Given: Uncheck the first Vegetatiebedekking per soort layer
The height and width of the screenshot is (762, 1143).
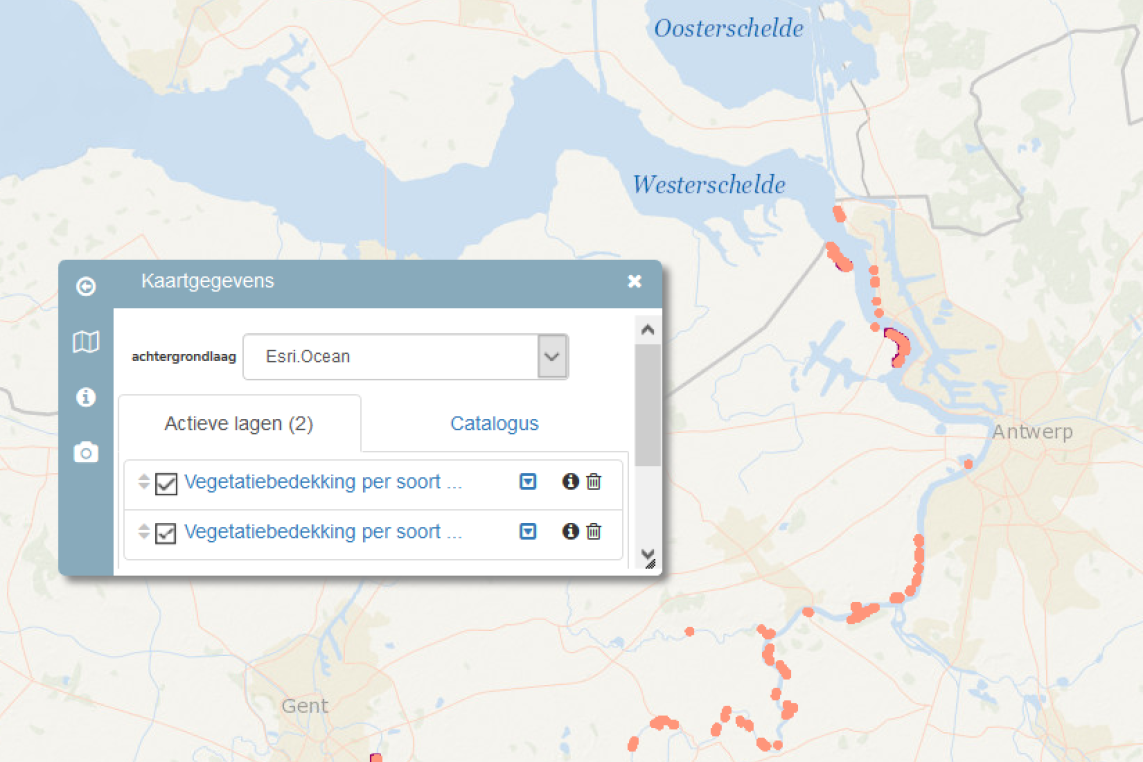Looking at the screenshot, I should (165, 481).
